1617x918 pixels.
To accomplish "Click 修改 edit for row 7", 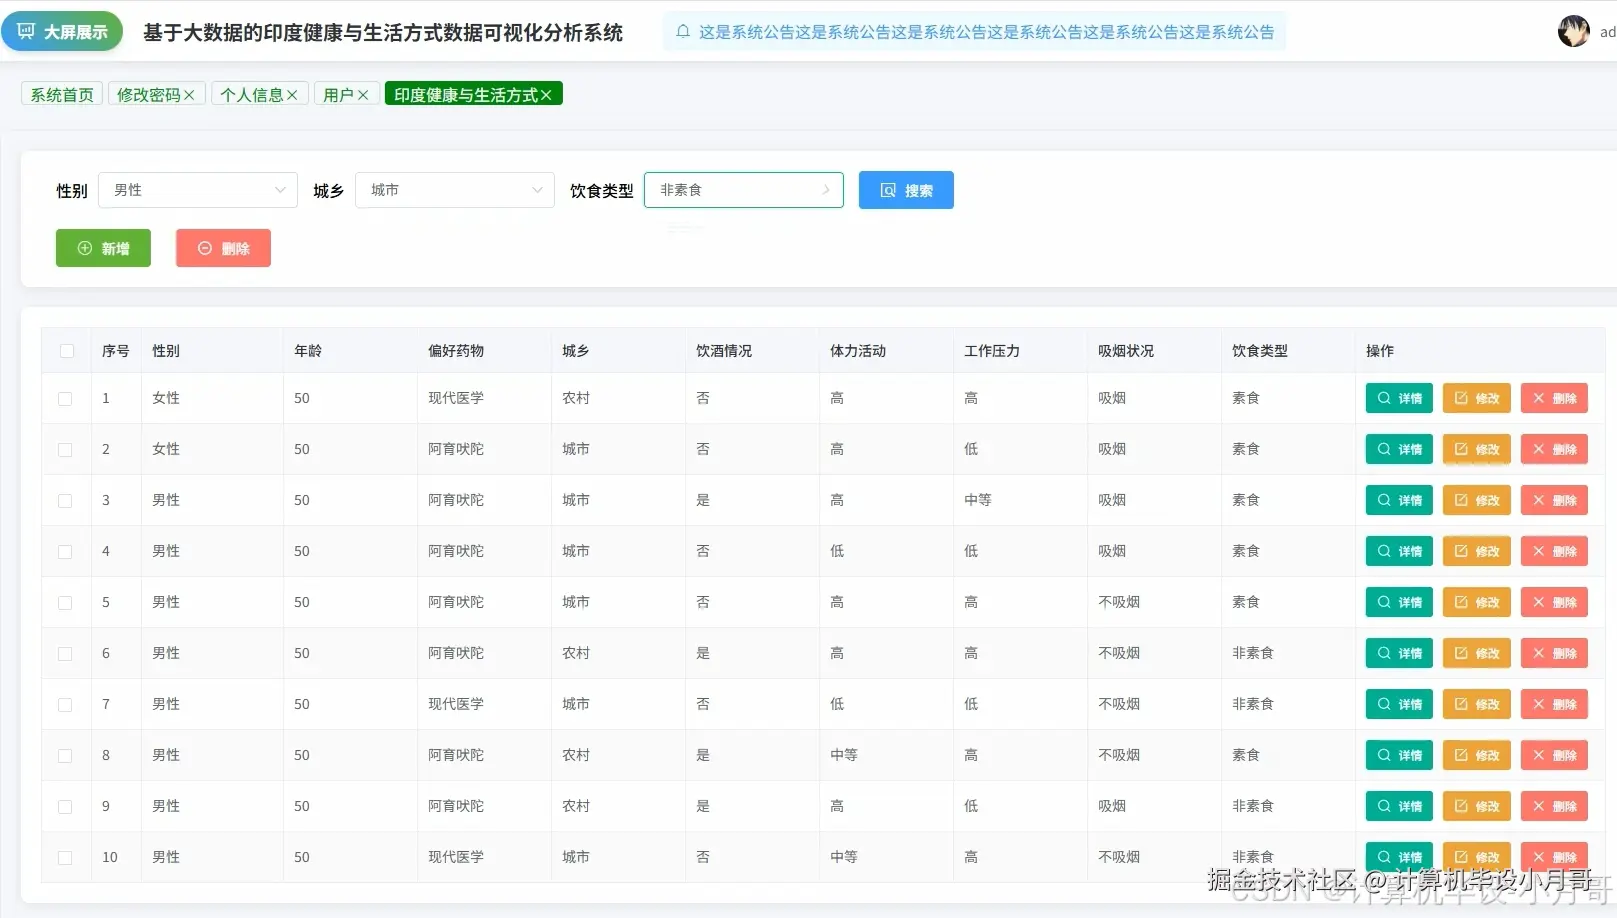I will [x=1476, y=704].
